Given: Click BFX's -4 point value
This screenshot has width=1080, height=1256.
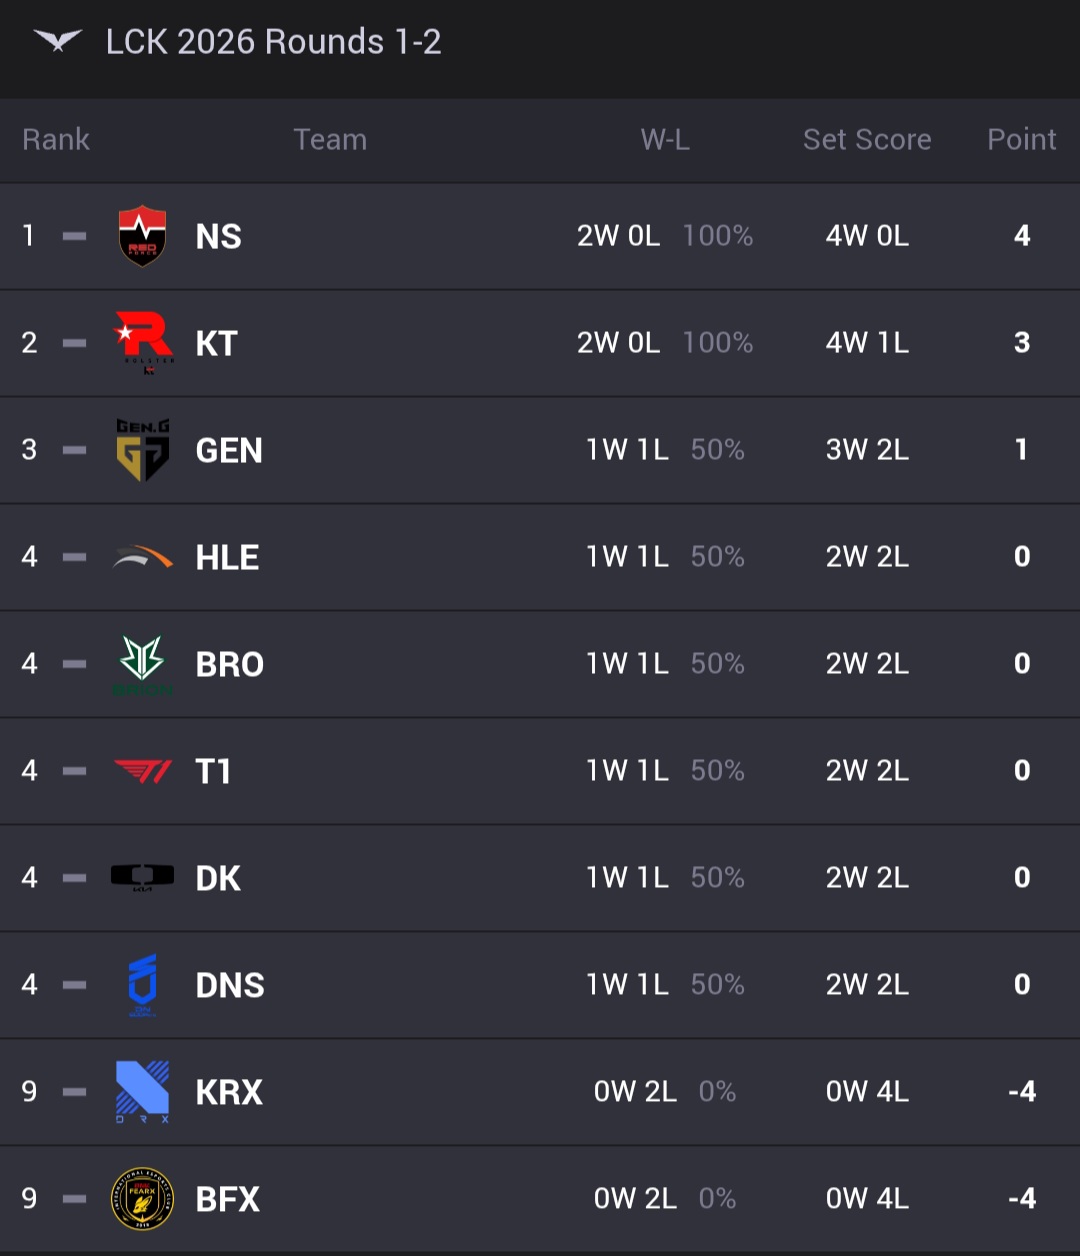Looking at the screenshot, I should (x=1021, y=1198).
